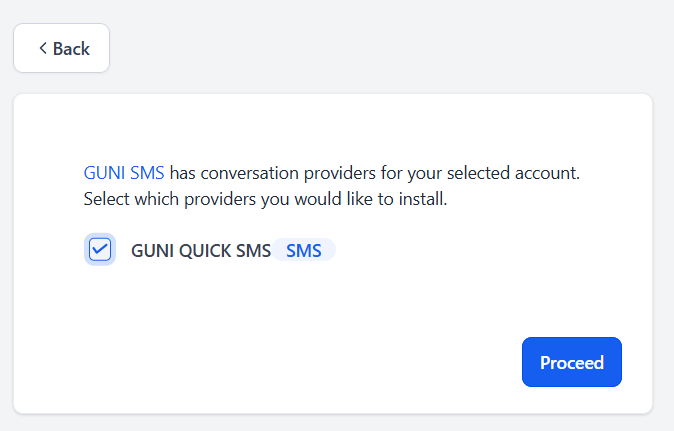Click the Proceed button

click(572, 362)
